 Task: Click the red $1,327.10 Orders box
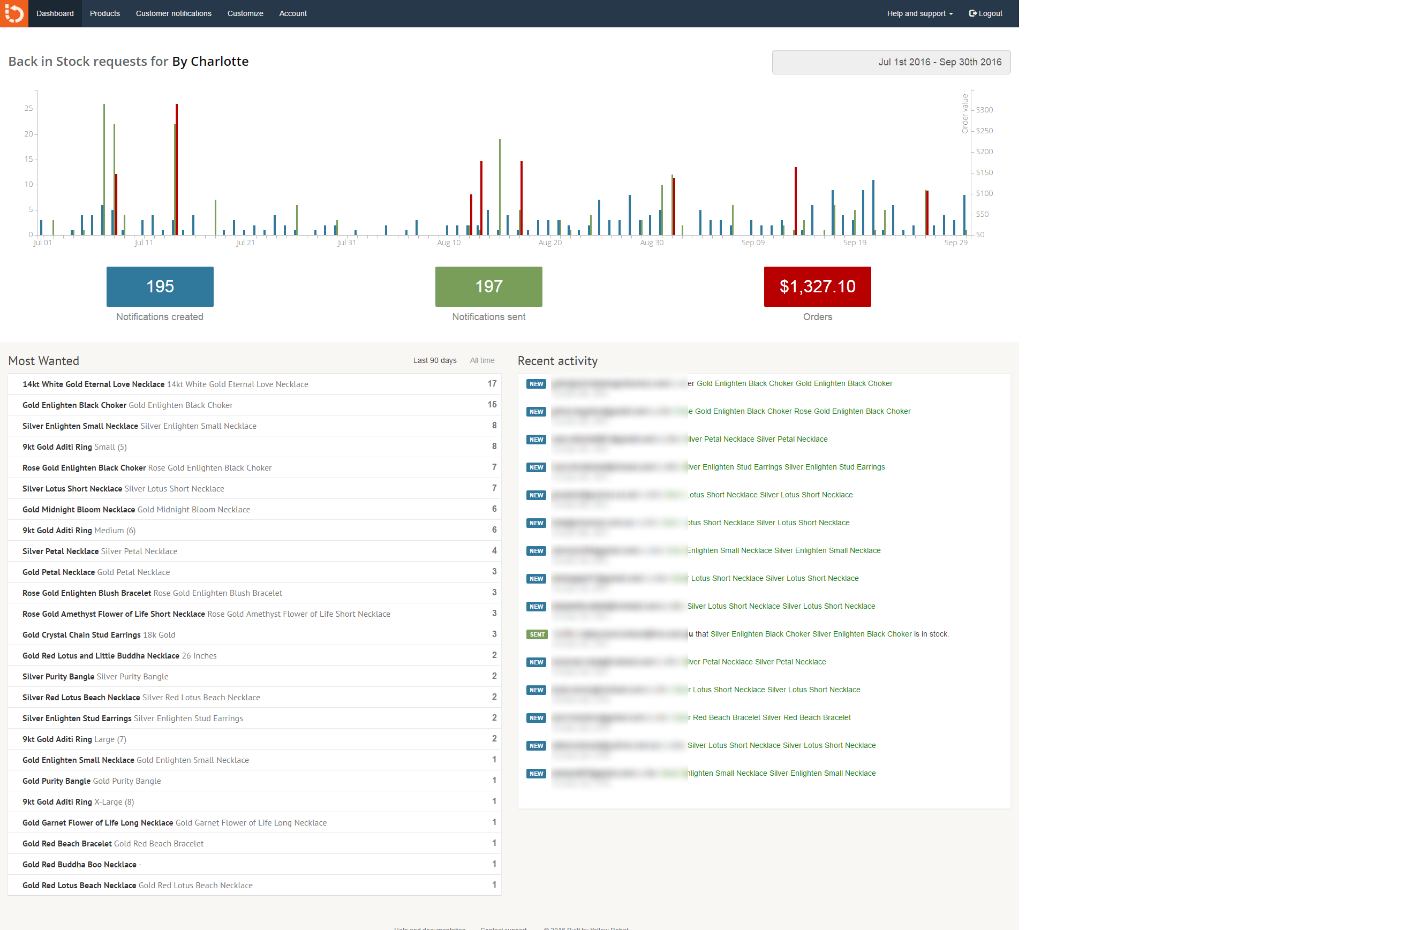coord(817,287)
